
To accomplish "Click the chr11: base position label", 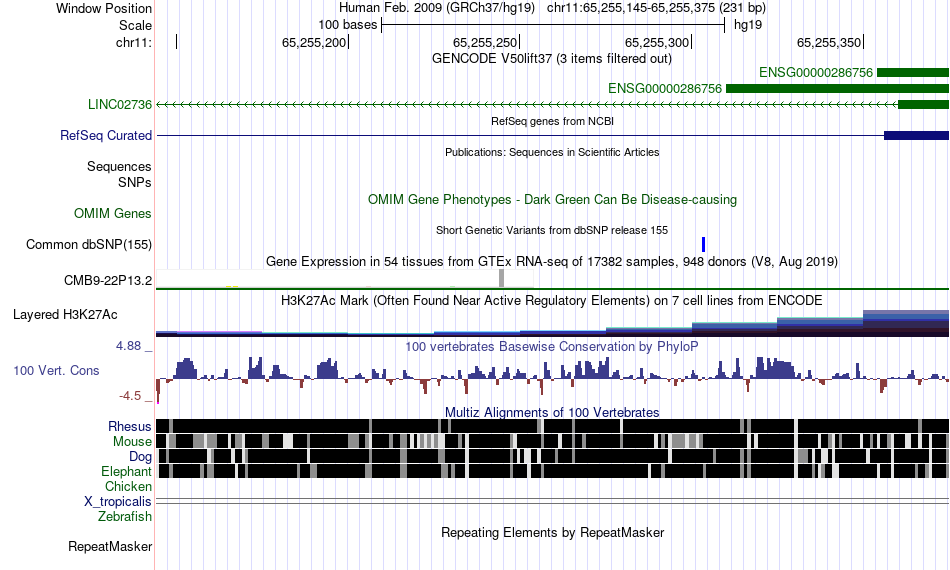I will [134, 42].
